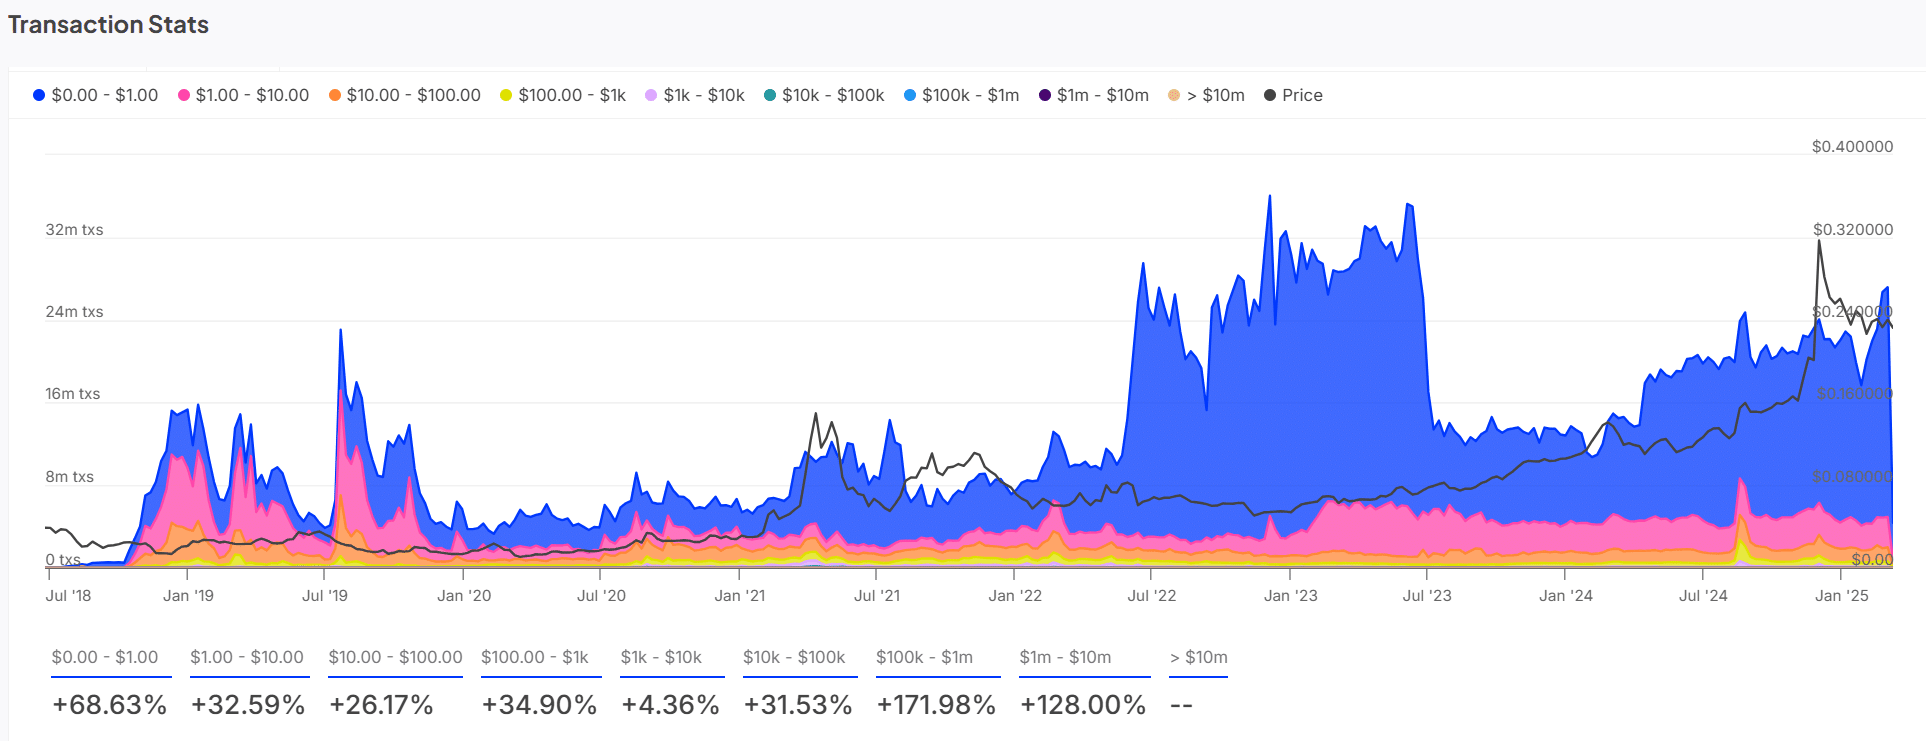Open the > $10m stats tab
This screenshot has width=1926, height=741.
[x=1199, y=657]
